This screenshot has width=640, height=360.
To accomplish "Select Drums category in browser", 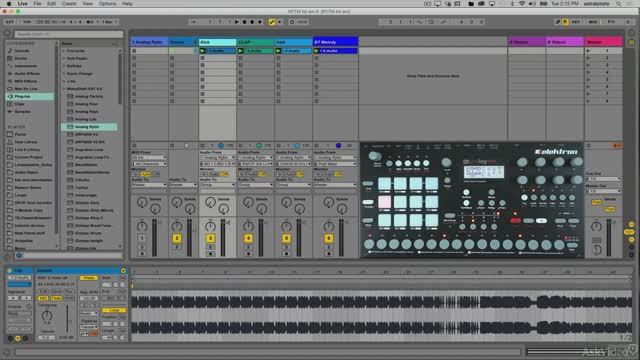I will (x=21, y=58).
